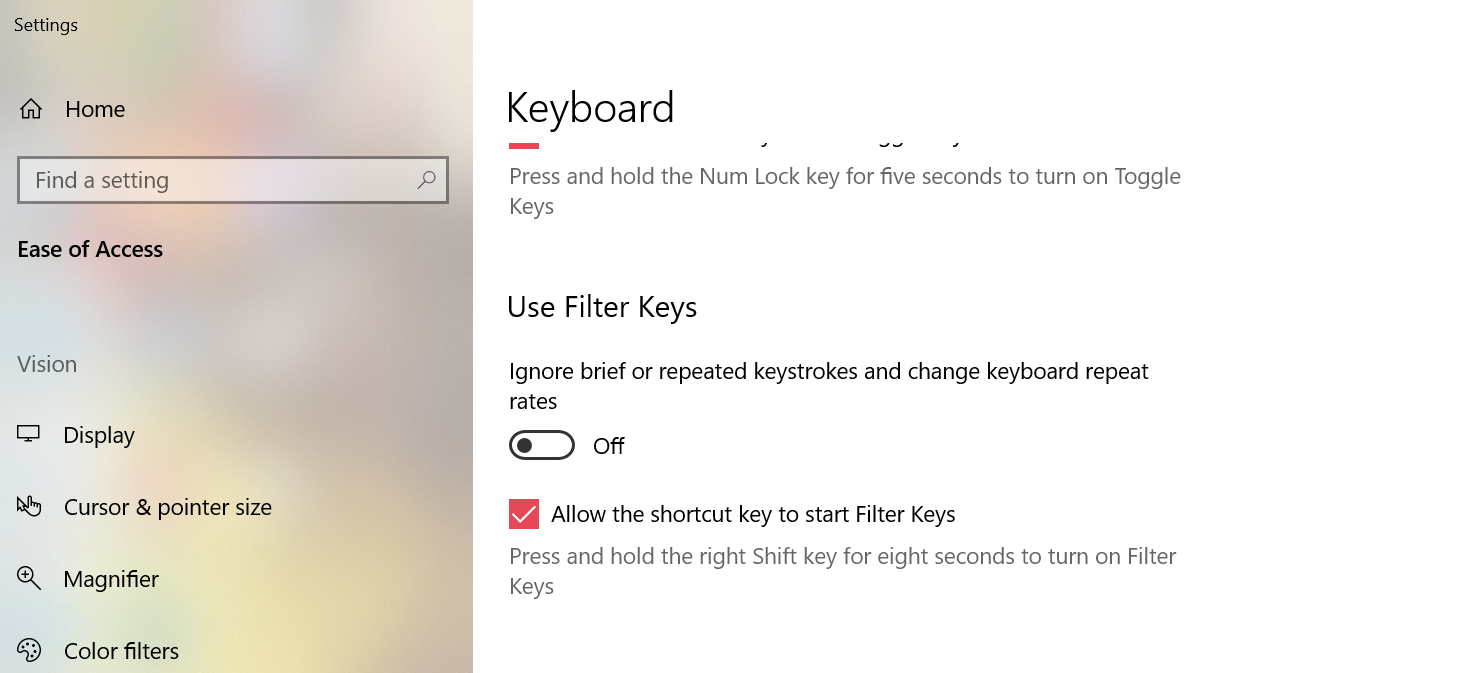
Task: Click the search magnifier icon in the search box
Action: (427, 180)
